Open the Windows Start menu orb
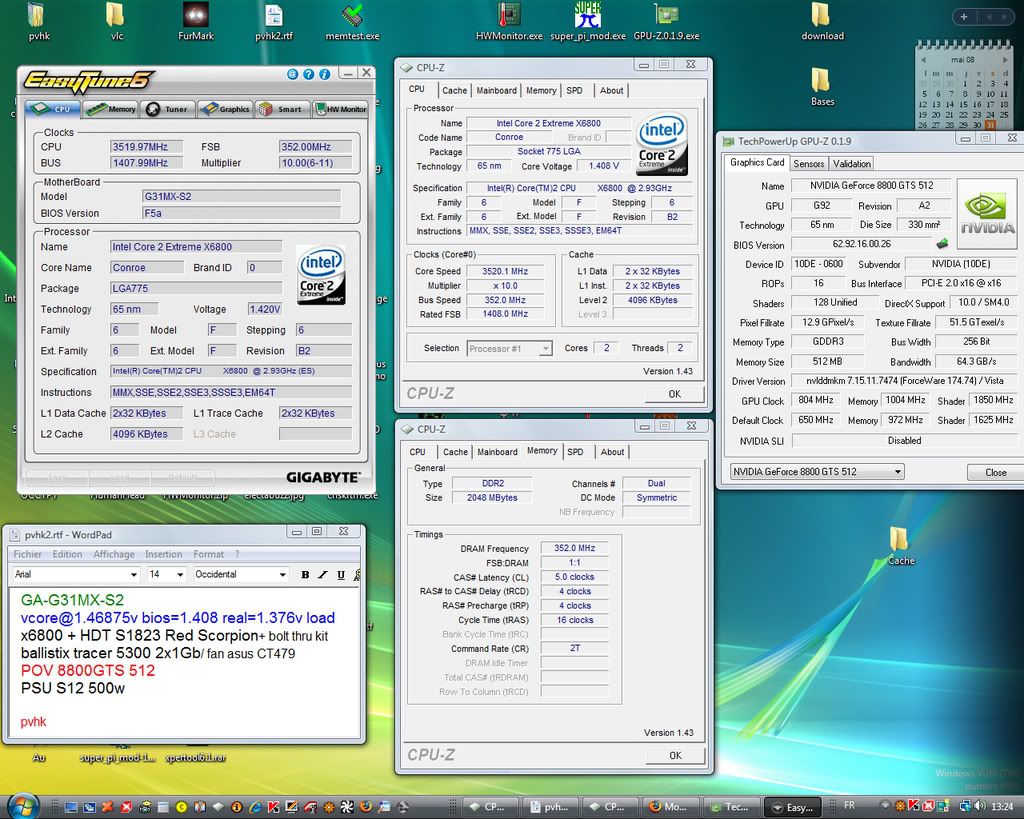The height and width of the screenshot is (819, 1024). (22, 805)
